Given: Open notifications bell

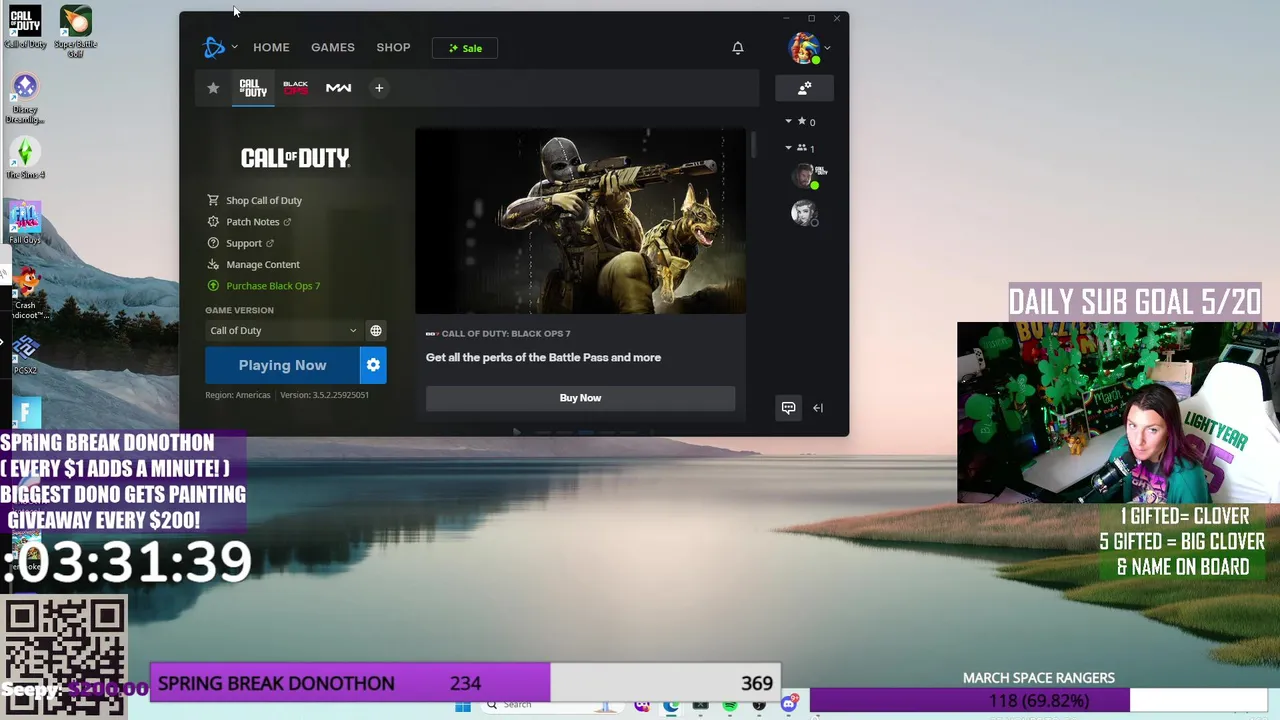Looking at the screenshot, I should point(738,48).
